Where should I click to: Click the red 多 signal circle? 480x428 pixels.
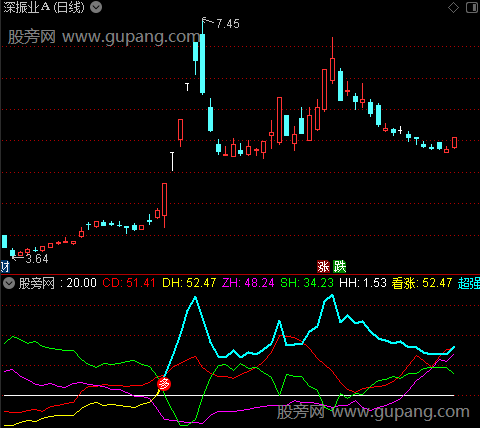[x=164, y=384]
